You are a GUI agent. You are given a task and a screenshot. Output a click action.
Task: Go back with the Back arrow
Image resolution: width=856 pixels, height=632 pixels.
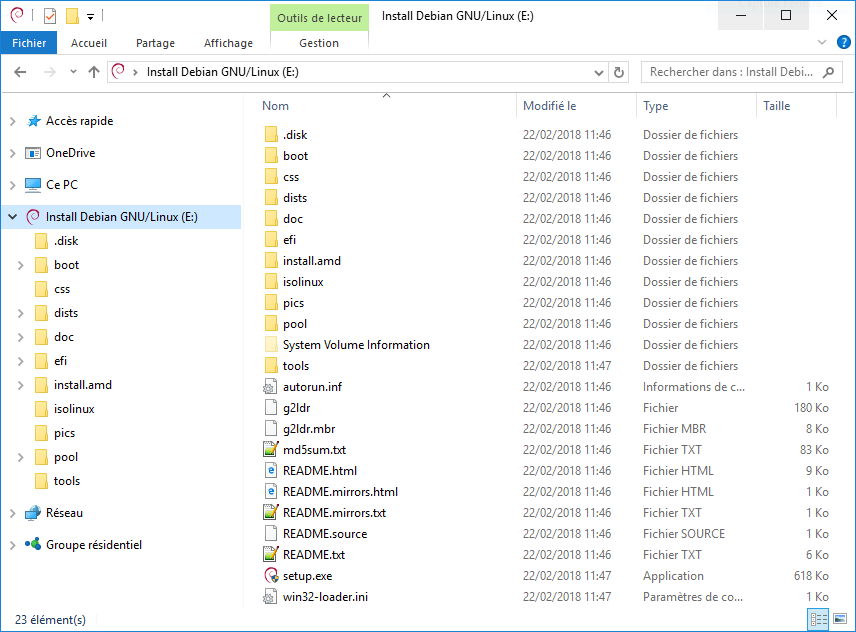click(20, 72)
